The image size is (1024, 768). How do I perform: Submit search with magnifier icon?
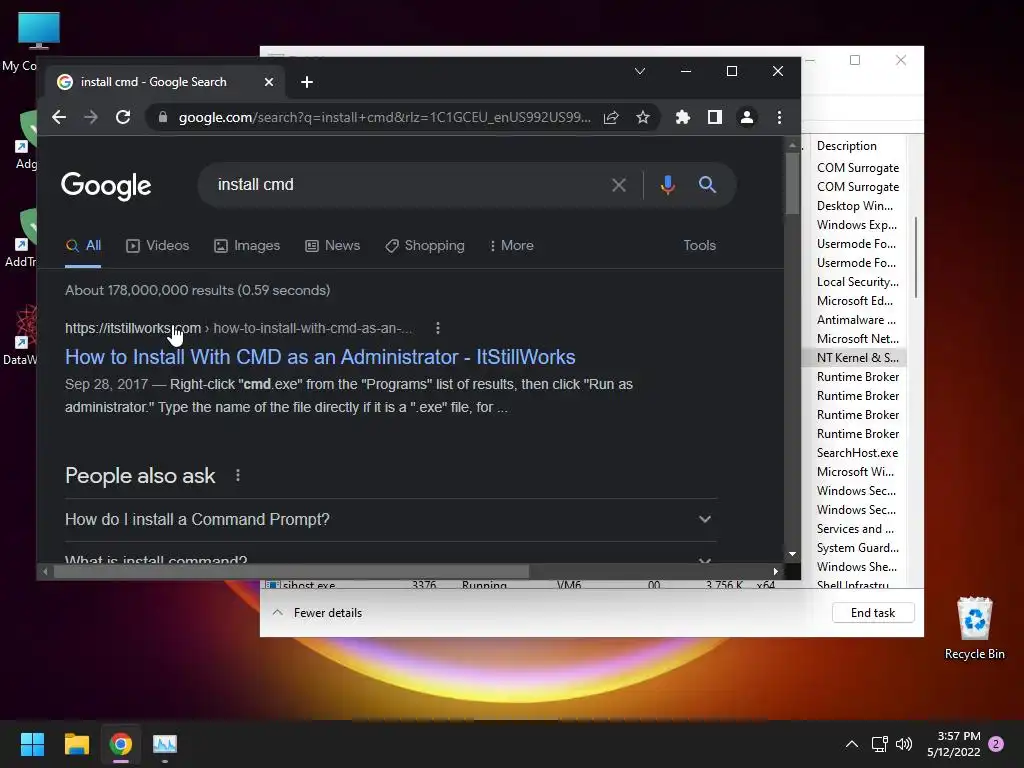707,185
